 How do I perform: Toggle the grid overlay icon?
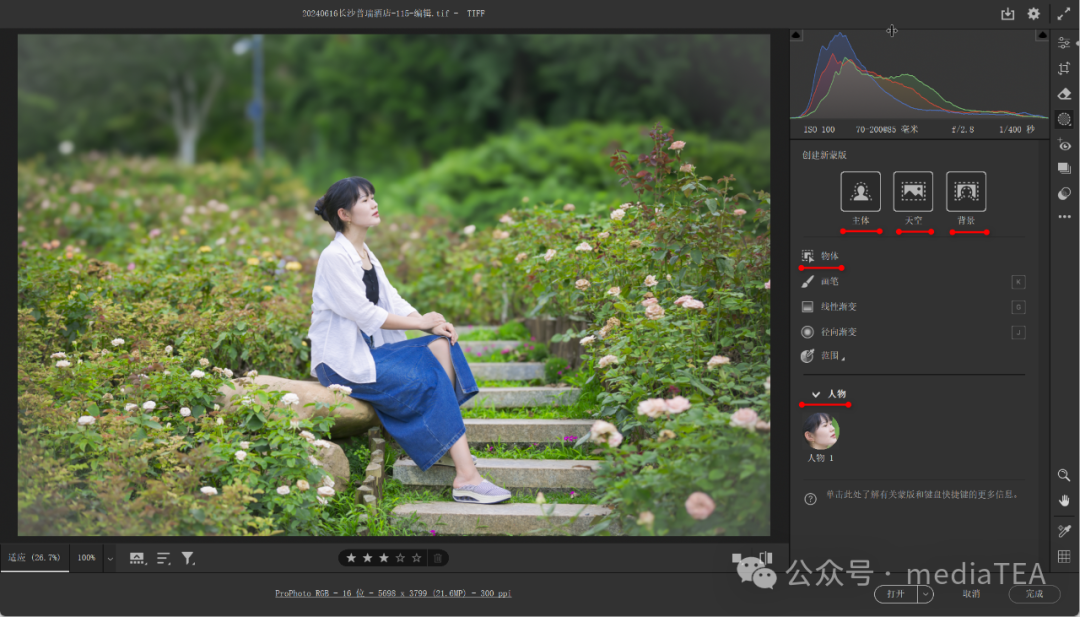pos(1064,556)
